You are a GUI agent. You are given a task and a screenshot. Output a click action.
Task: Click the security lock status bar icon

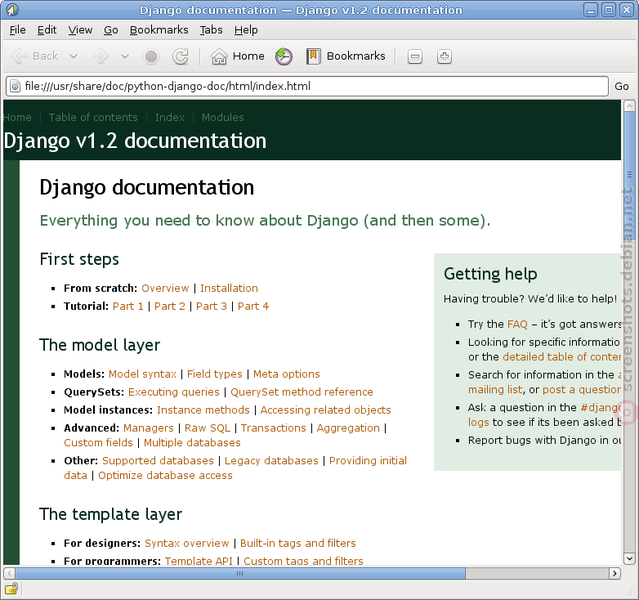(x=11, y=588)
